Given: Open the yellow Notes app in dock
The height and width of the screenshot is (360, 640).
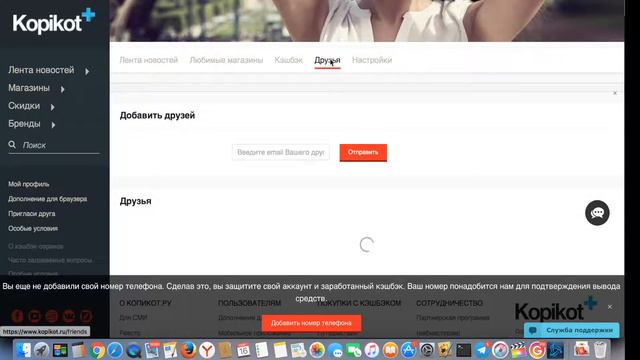Looking at the screenshot, I should click(280, 350).
